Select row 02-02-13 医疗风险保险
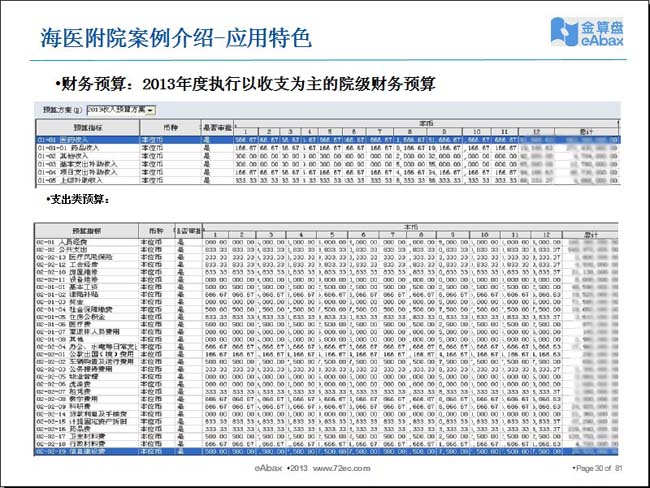The height and width of the screenshot is (488, 650). point(326,257)
